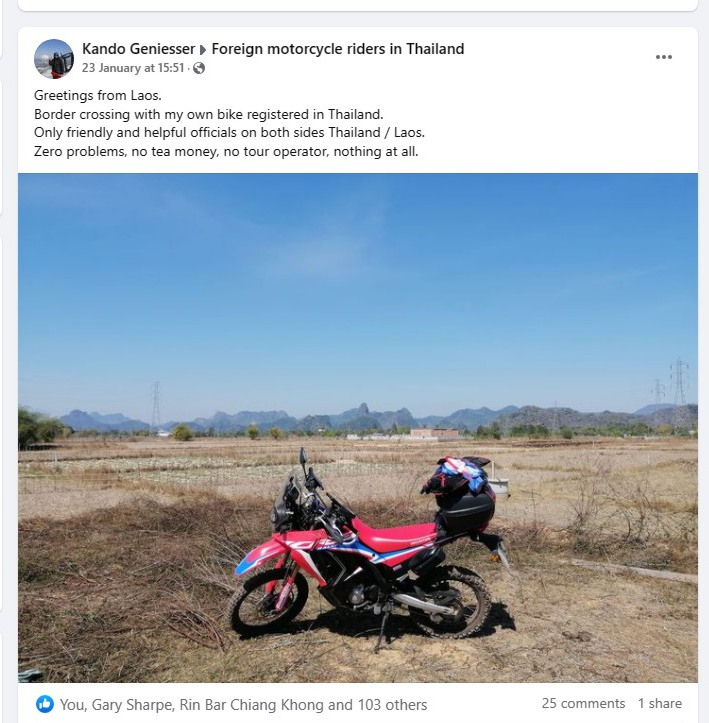Screen dimensions: 709x723
Task: Click the mountains in the photo background
Action: tap(378, 417)
